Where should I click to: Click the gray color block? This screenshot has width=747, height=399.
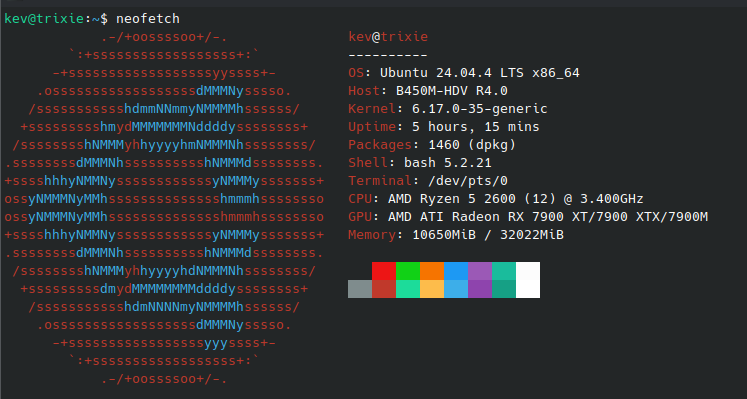[x=360, y=289]
